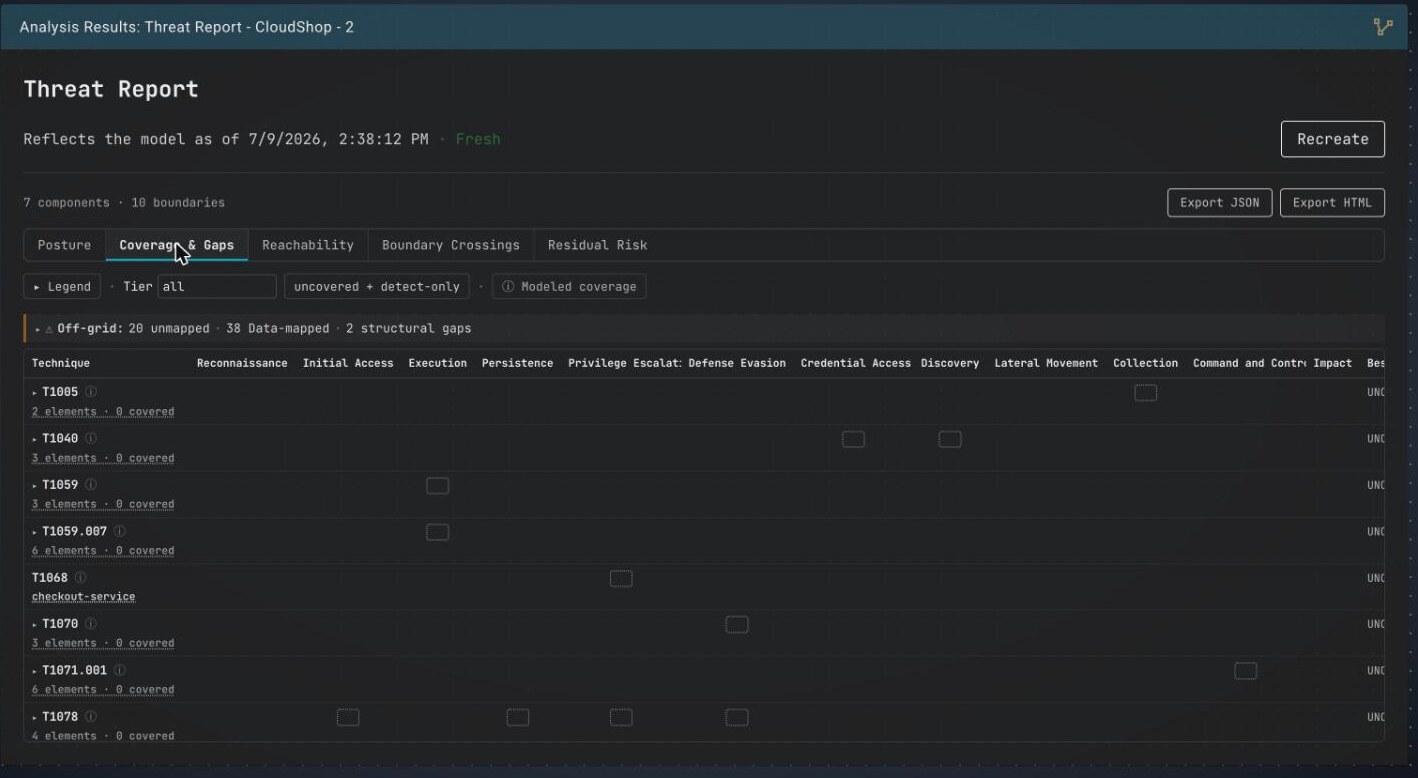Image resolution: width=1418 pixels, height=778 pixels.
Task: Expand the Legend section
Action: point(62,287)
